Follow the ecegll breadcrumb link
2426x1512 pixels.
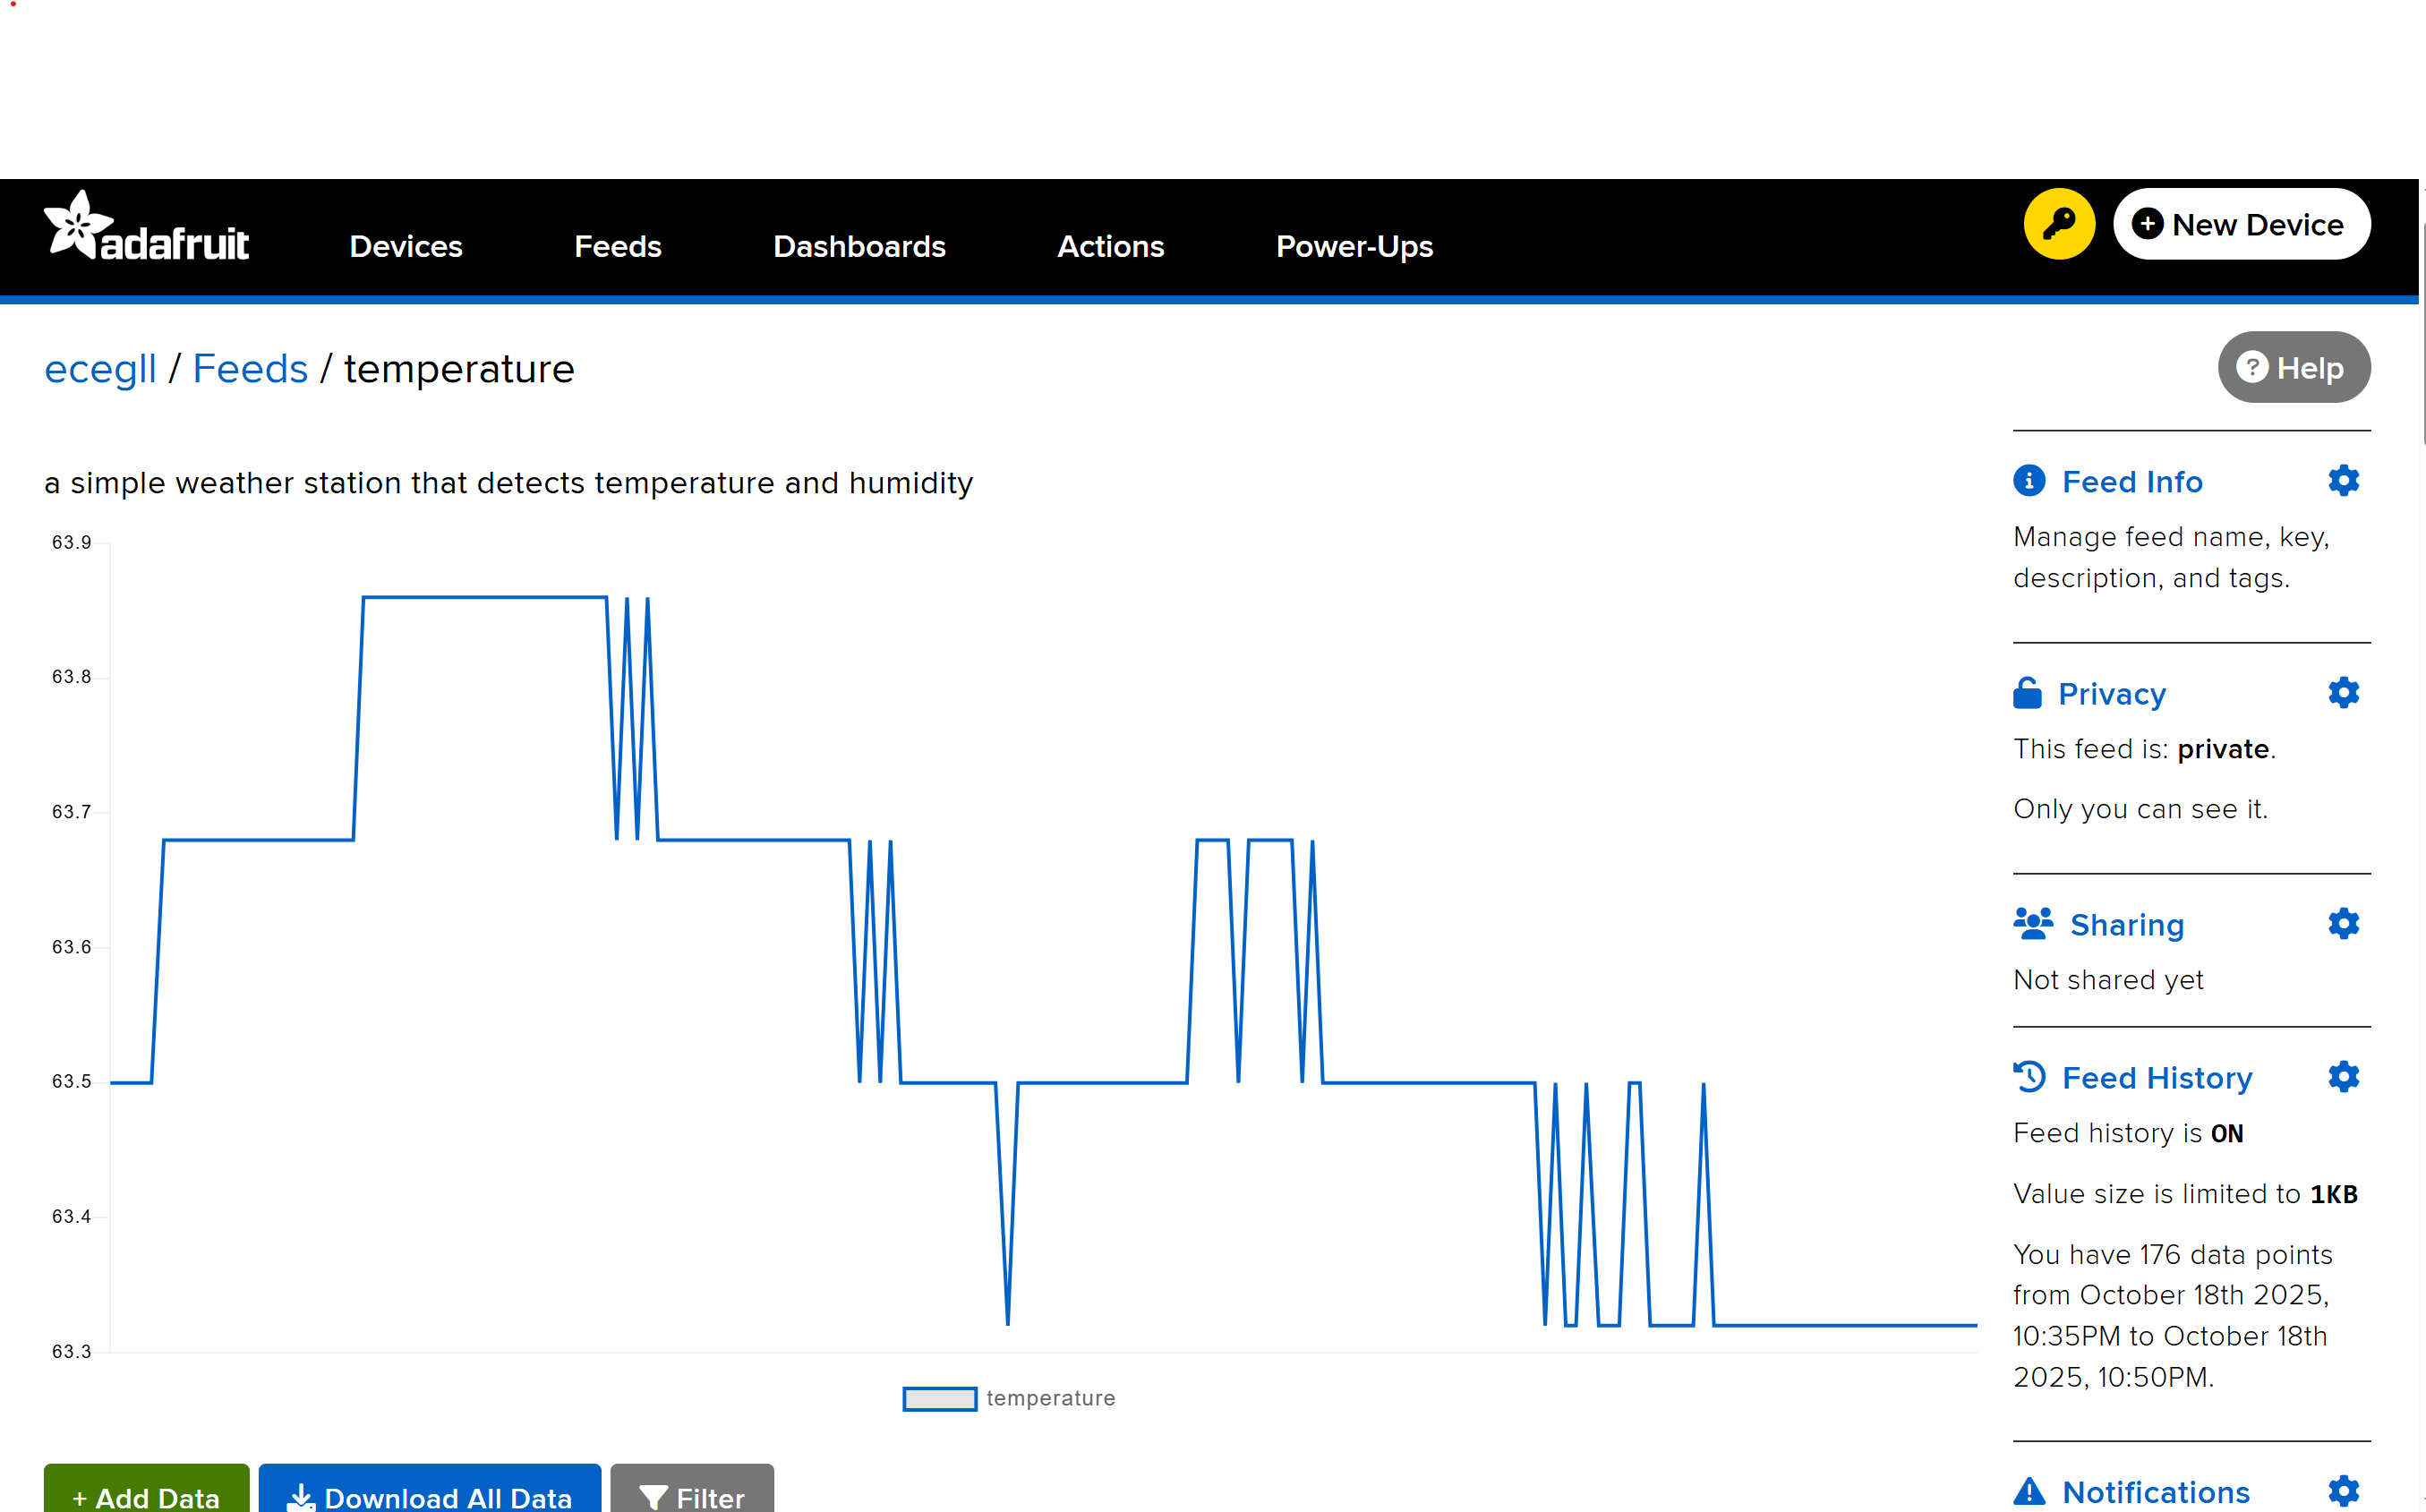click(x=100, y=369)
